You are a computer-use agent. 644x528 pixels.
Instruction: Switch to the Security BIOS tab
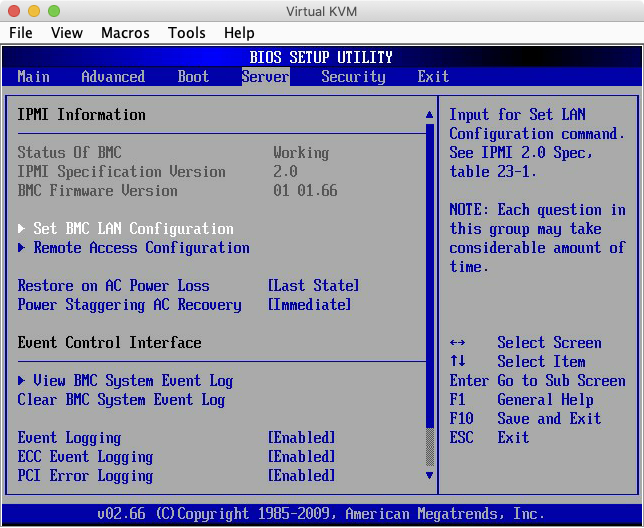(354, 77)
